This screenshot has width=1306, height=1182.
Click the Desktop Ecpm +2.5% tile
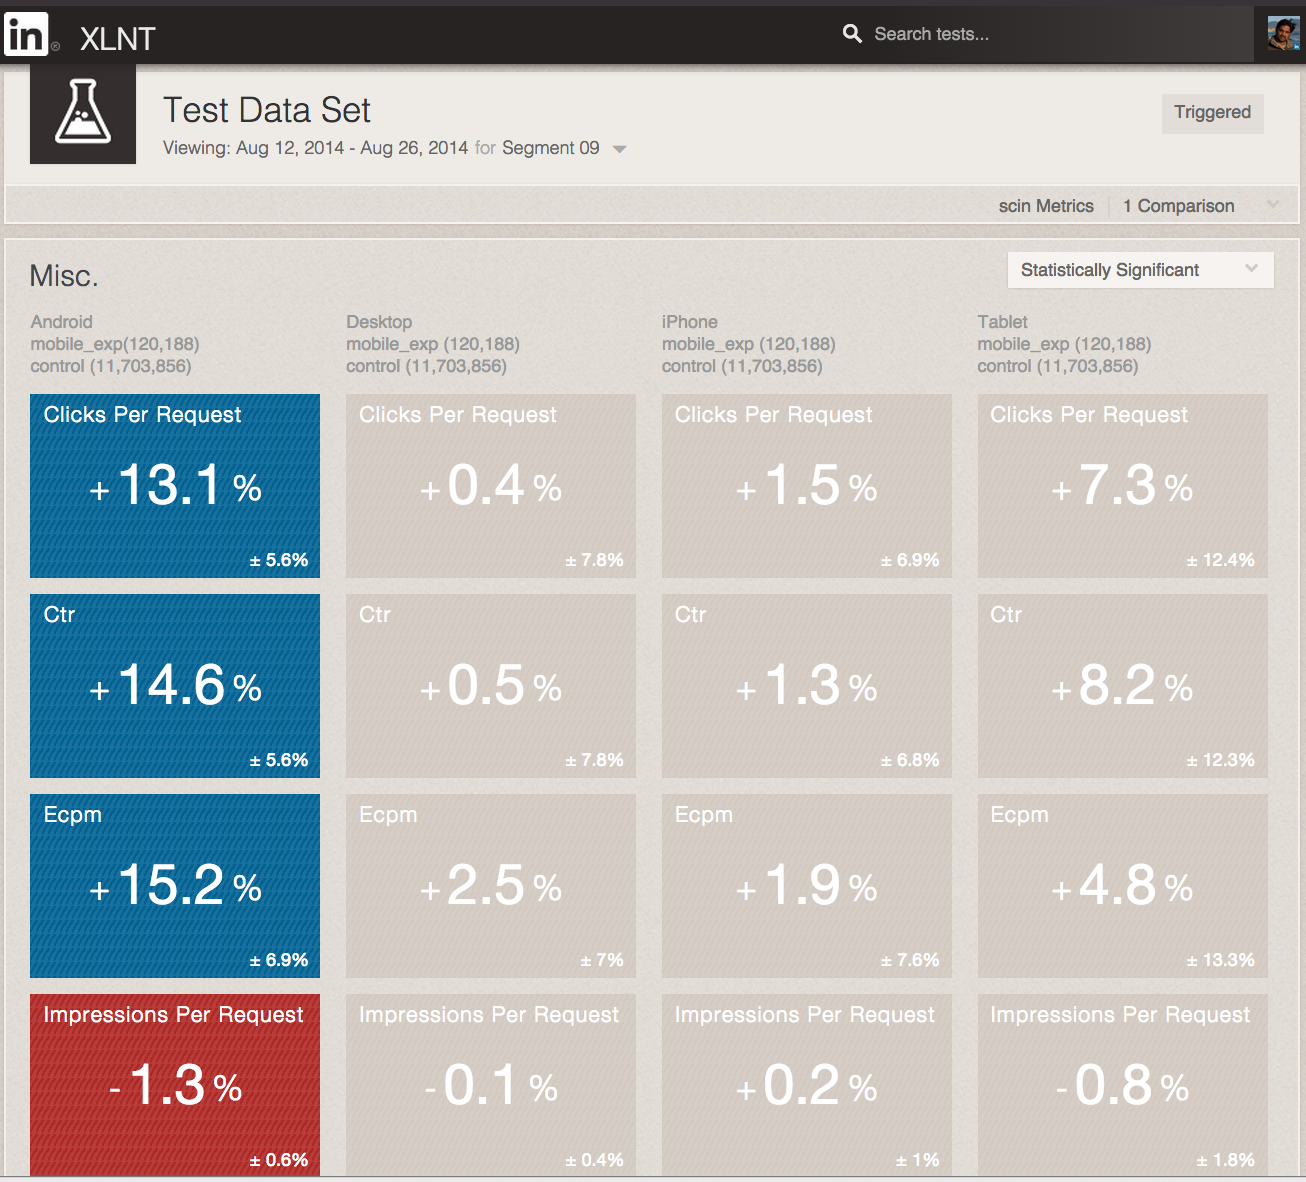tap(491, 886)
